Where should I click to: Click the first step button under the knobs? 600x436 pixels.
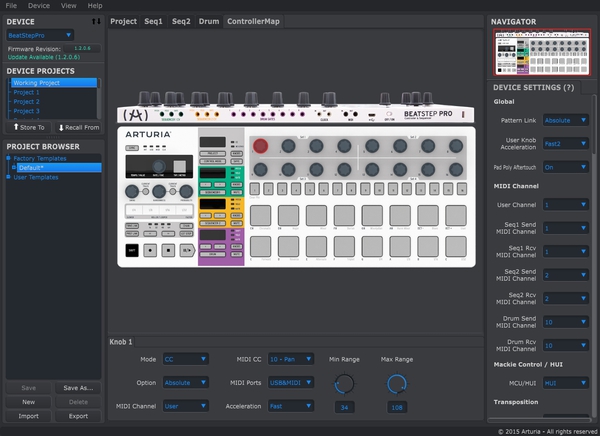click(x=255, y=188)
